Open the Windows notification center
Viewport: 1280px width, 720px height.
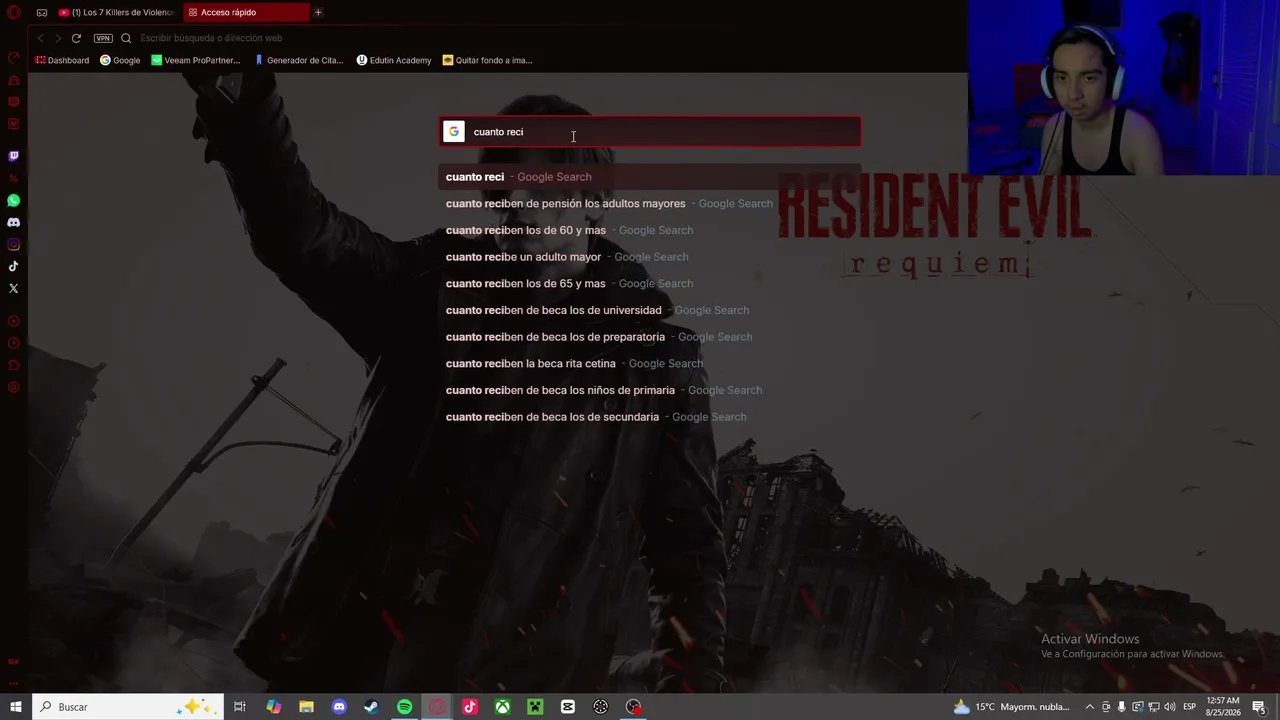point(1259,707)
